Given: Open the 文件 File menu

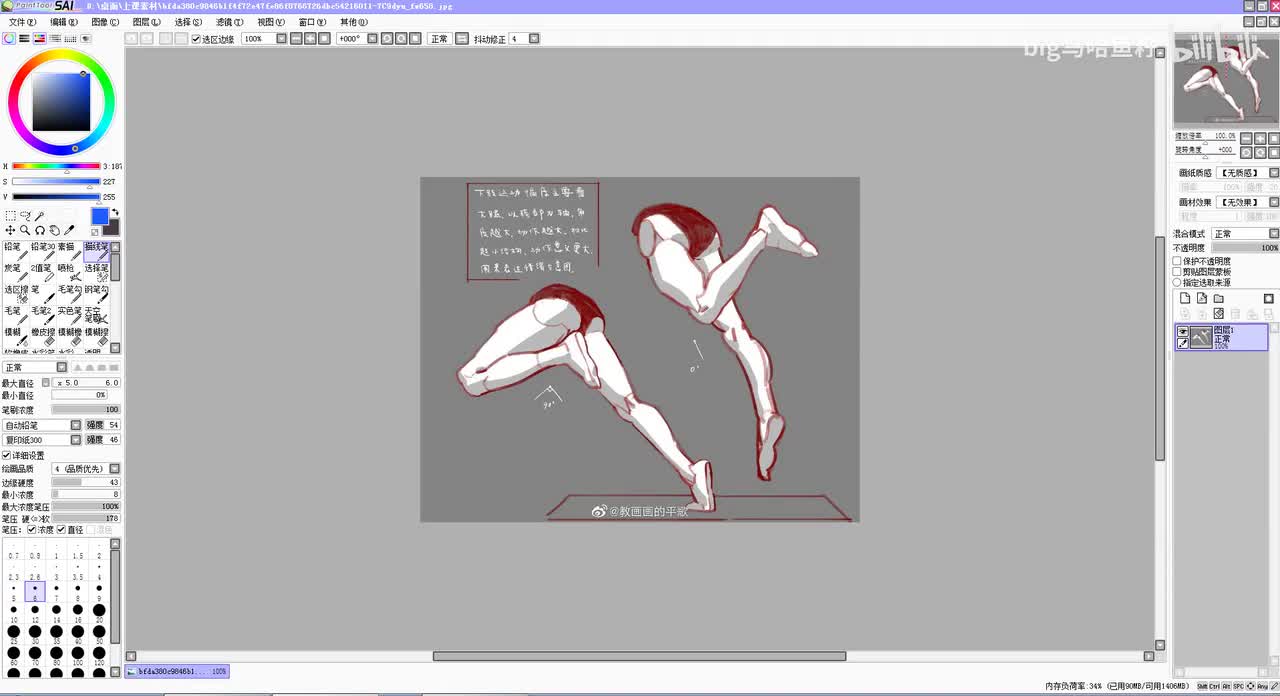Looking at the screenshot, I should point(22,22).
